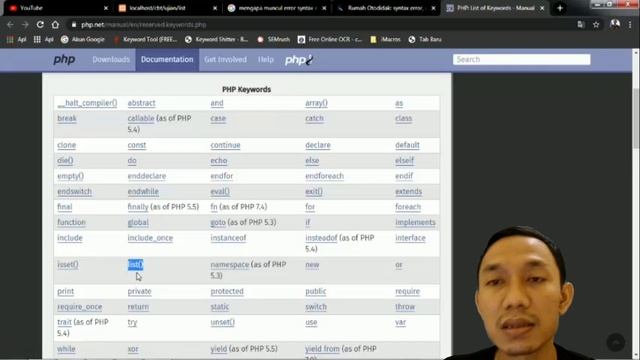The height and width of the screenshot is (360, 640).
Task: Open the iMacros bookmark folder
Action: [x=385, y=40]
